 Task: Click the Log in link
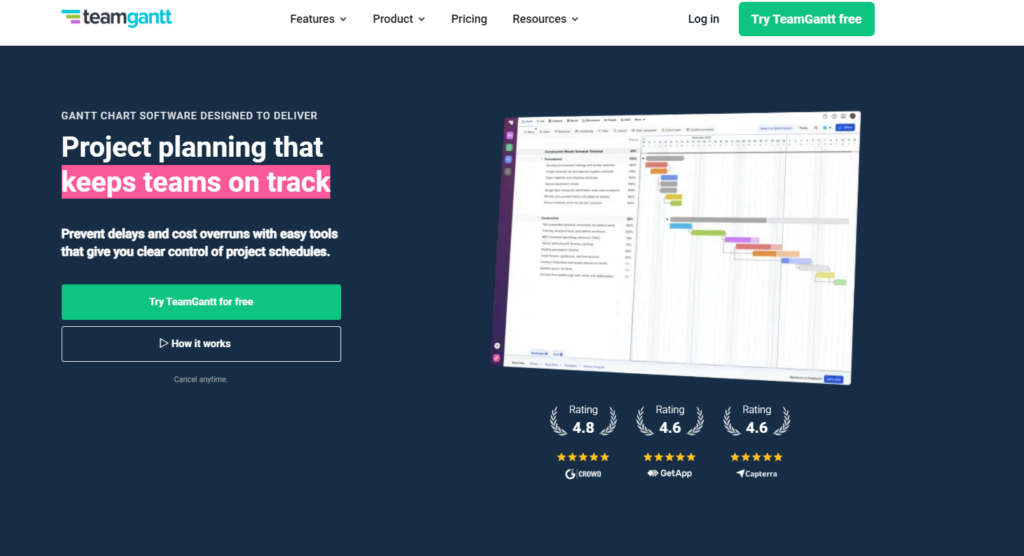pos(703,19)
